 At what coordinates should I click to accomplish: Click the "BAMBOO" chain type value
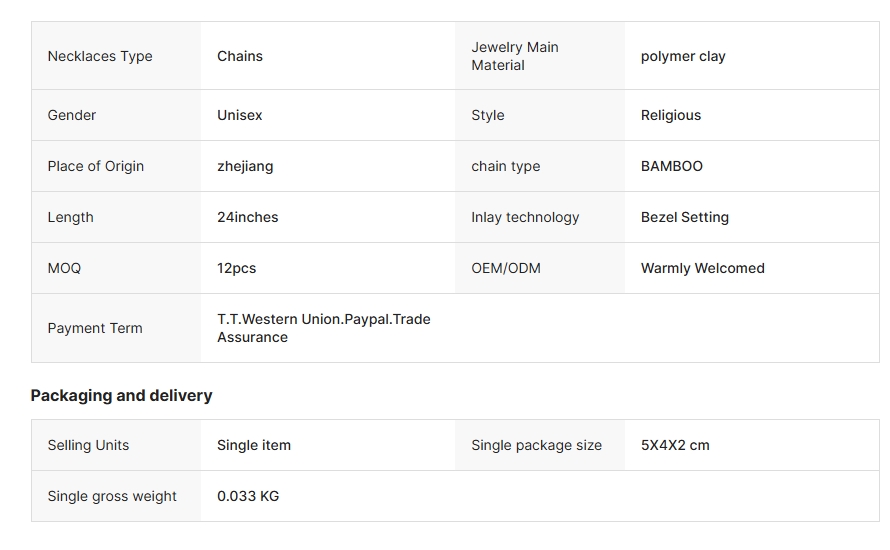pyautogui.click(x=672, y=166)
